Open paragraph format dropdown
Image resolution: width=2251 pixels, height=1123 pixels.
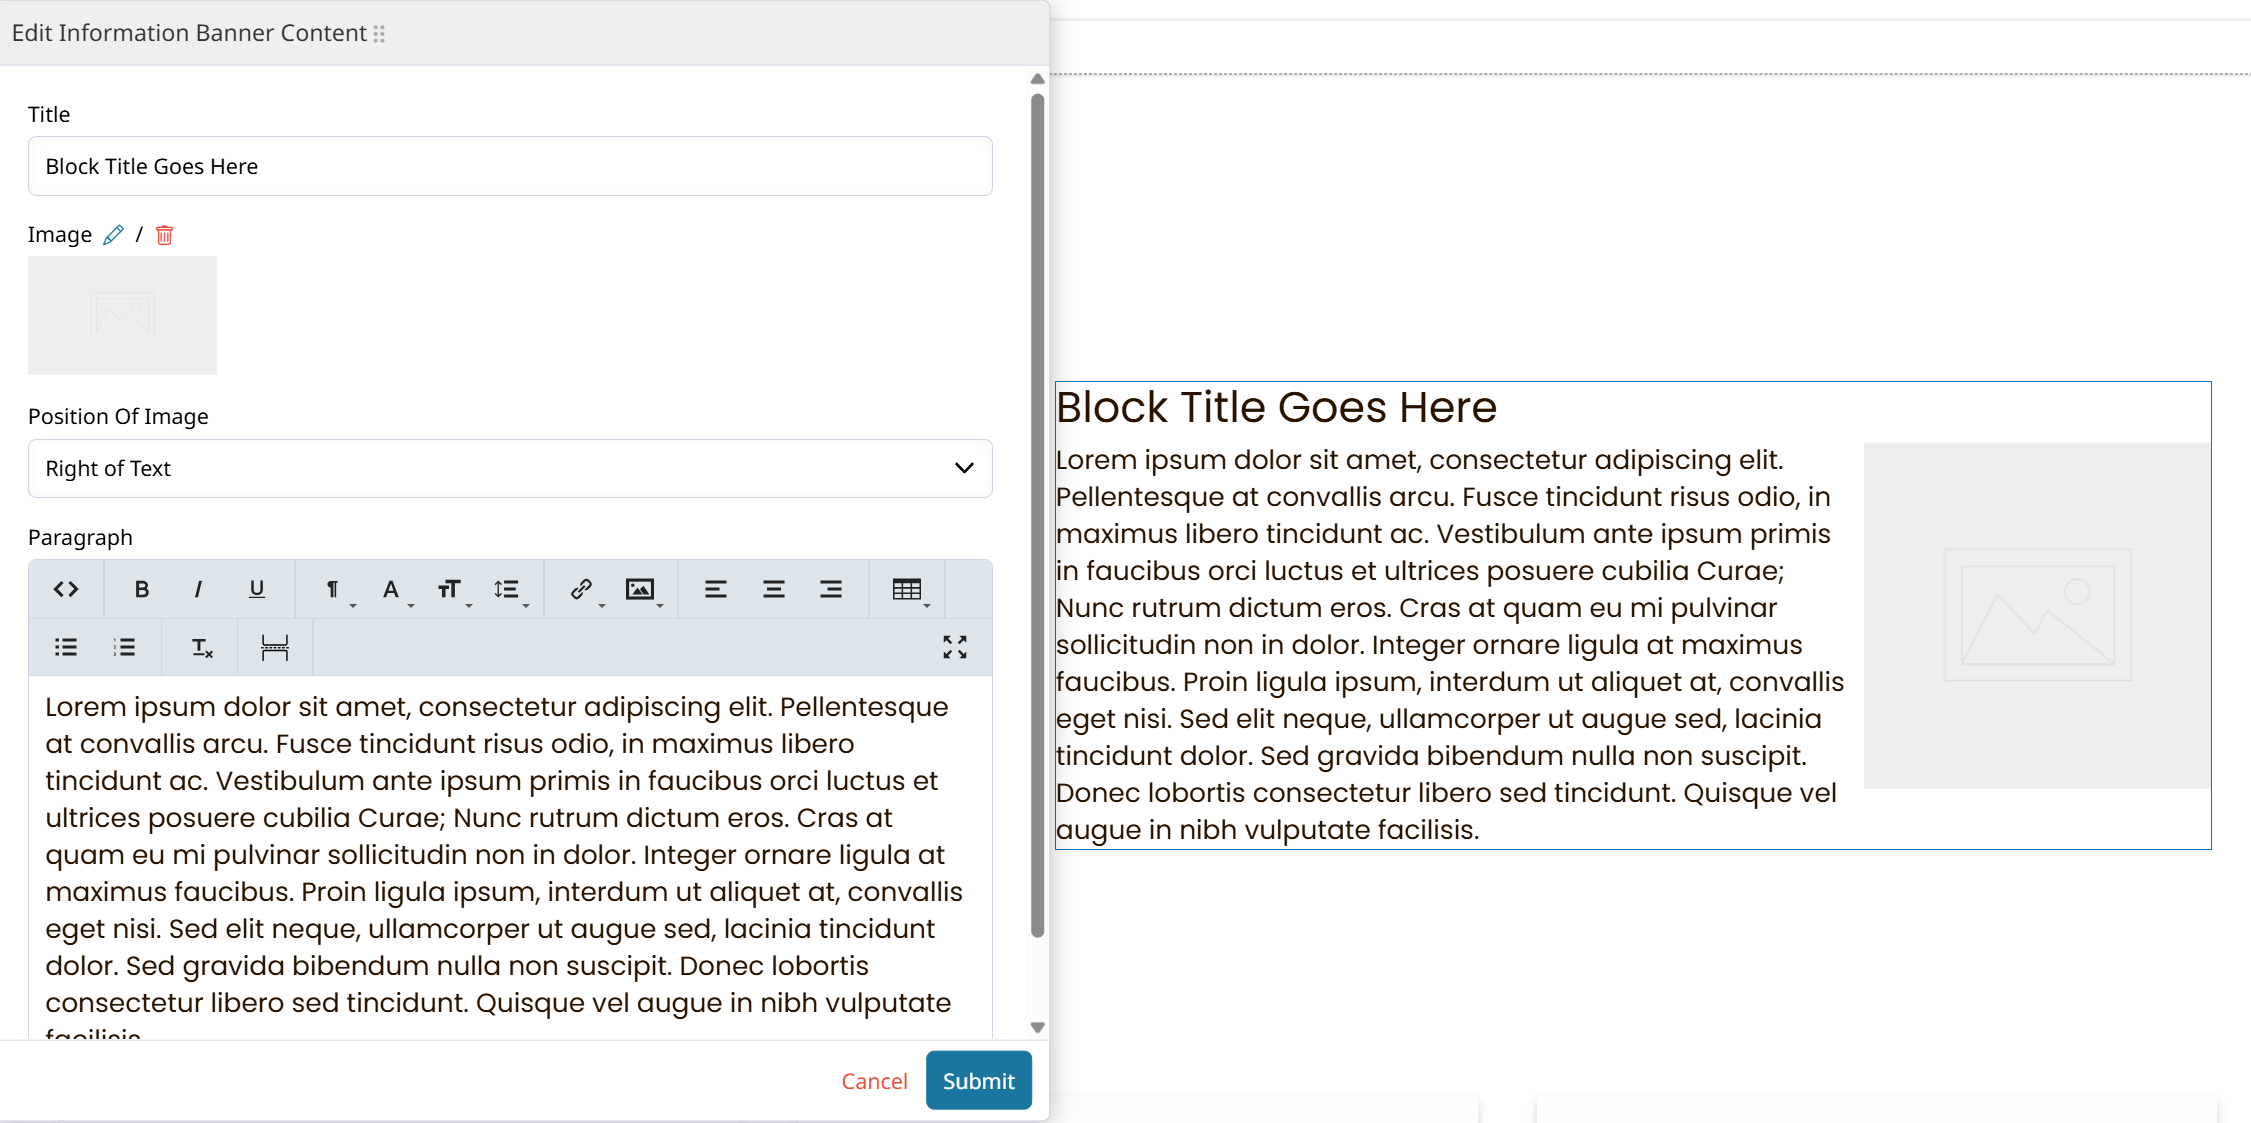tap(334, 589)
